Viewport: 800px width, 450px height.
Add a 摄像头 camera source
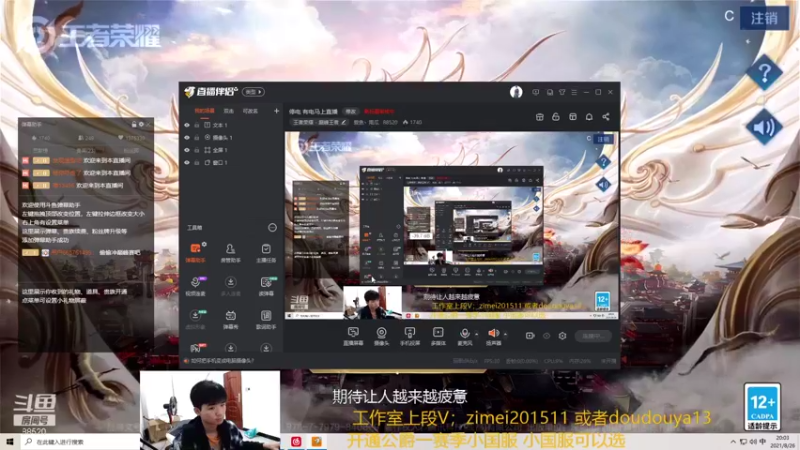[381, 336]
